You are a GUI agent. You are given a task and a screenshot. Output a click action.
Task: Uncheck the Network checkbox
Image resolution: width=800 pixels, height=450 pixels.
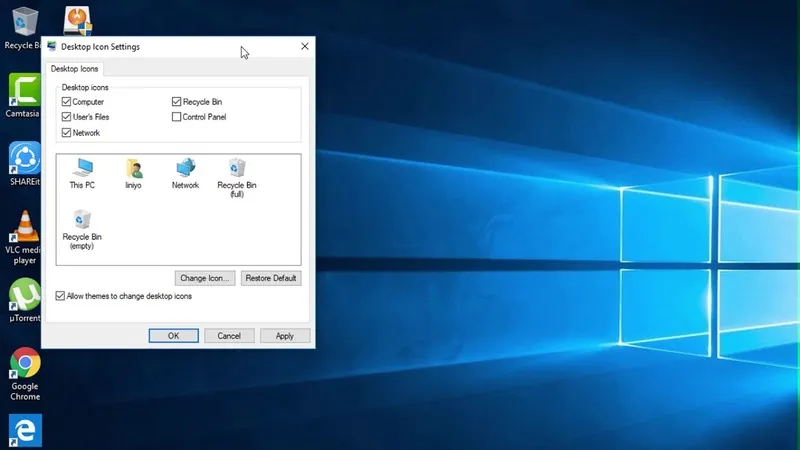[66, 133]
